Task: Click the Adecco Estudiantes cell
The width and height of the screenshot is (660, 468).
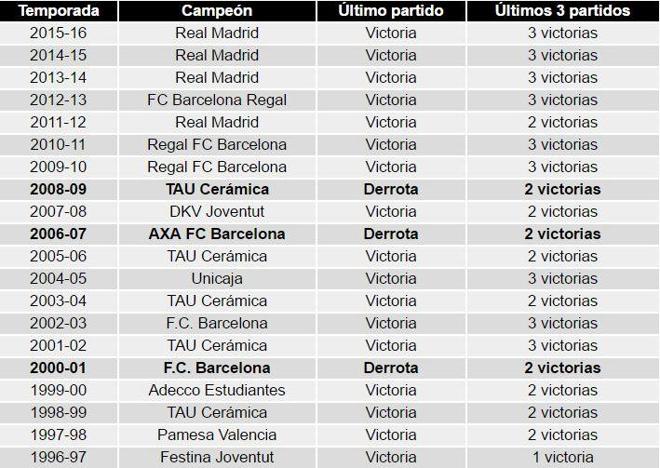Action: [x=216, y=390]
